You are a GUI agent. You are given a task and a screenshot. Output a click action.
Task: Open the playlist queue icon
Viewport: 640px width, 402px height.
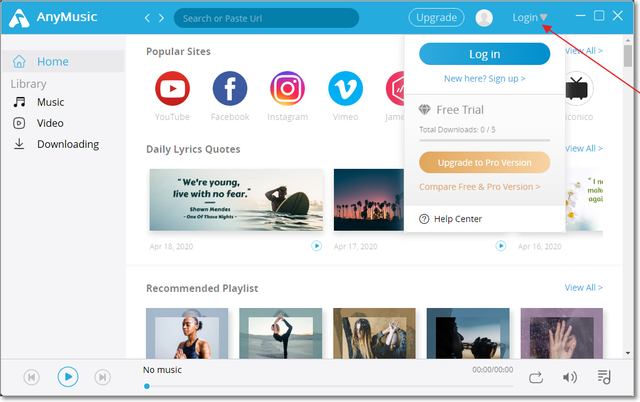[603, 377]
